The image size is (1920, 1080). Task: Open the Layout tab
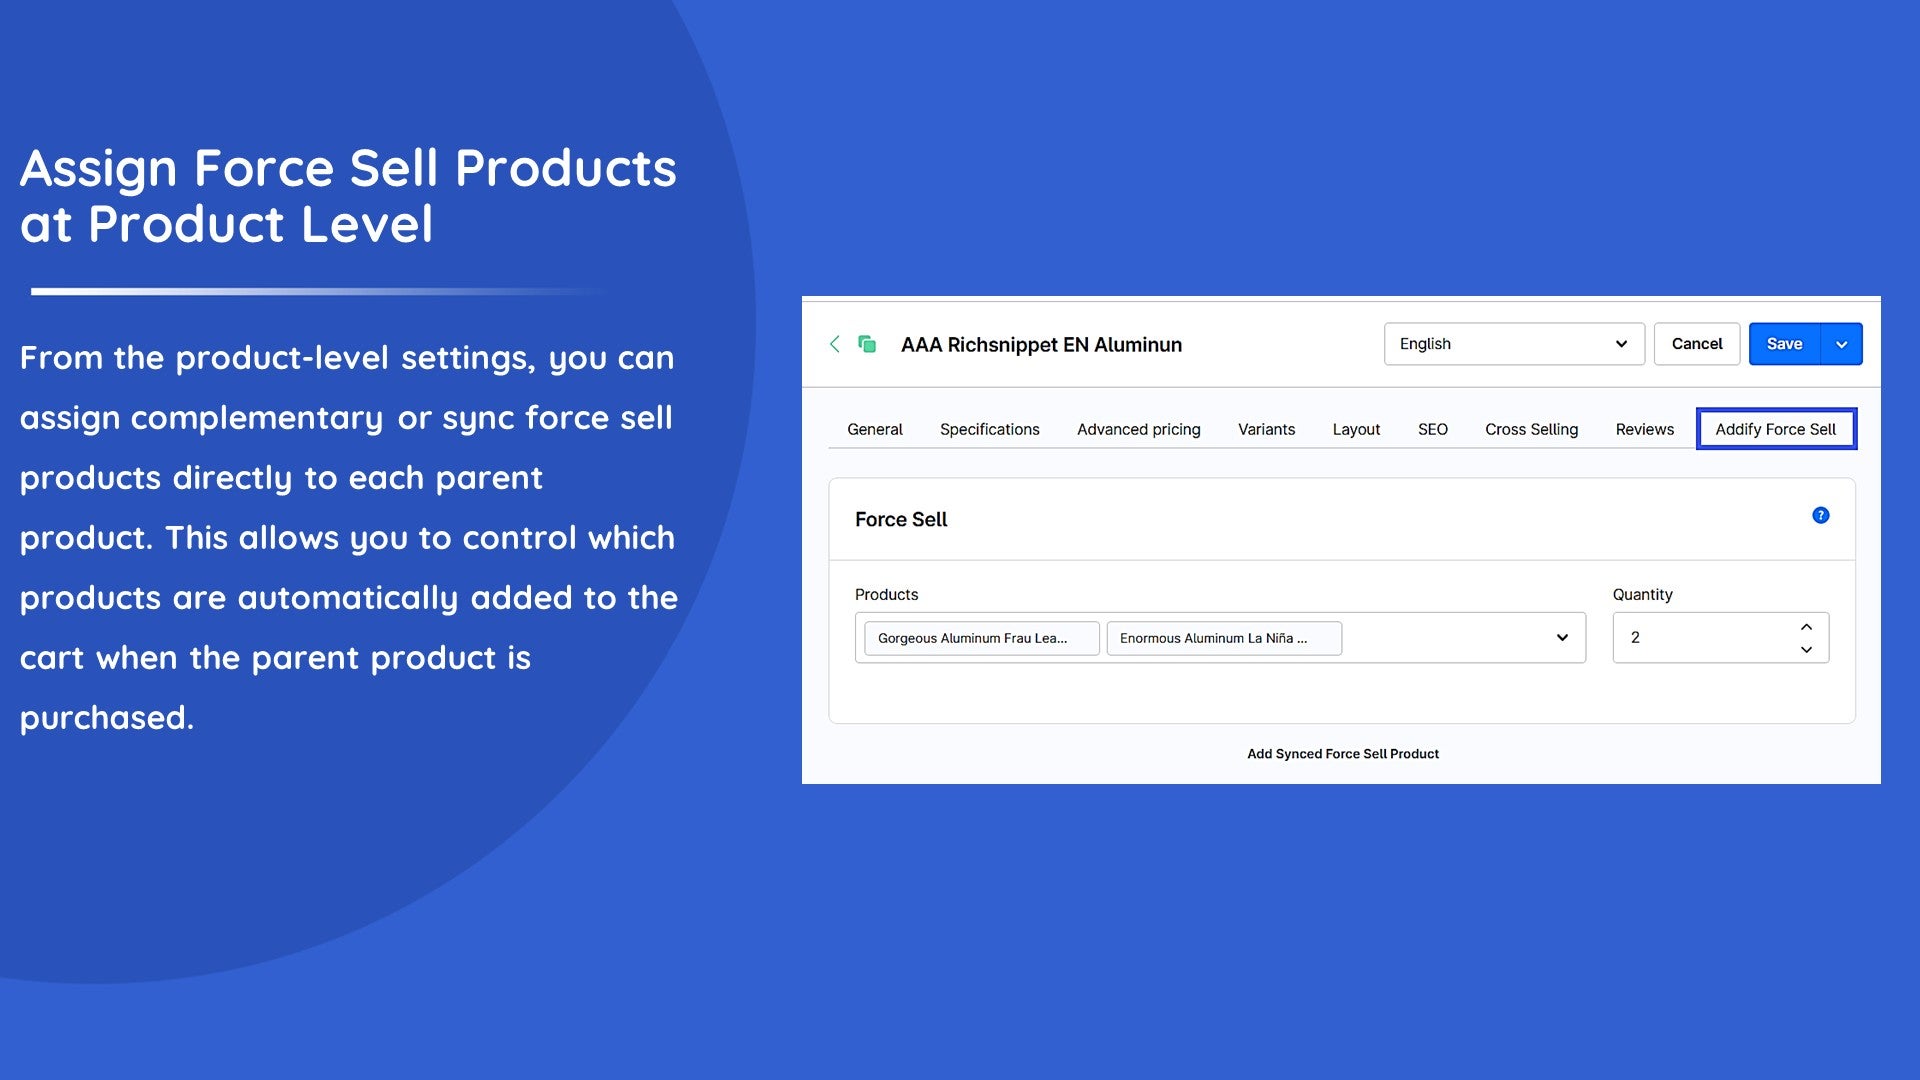1356,429
